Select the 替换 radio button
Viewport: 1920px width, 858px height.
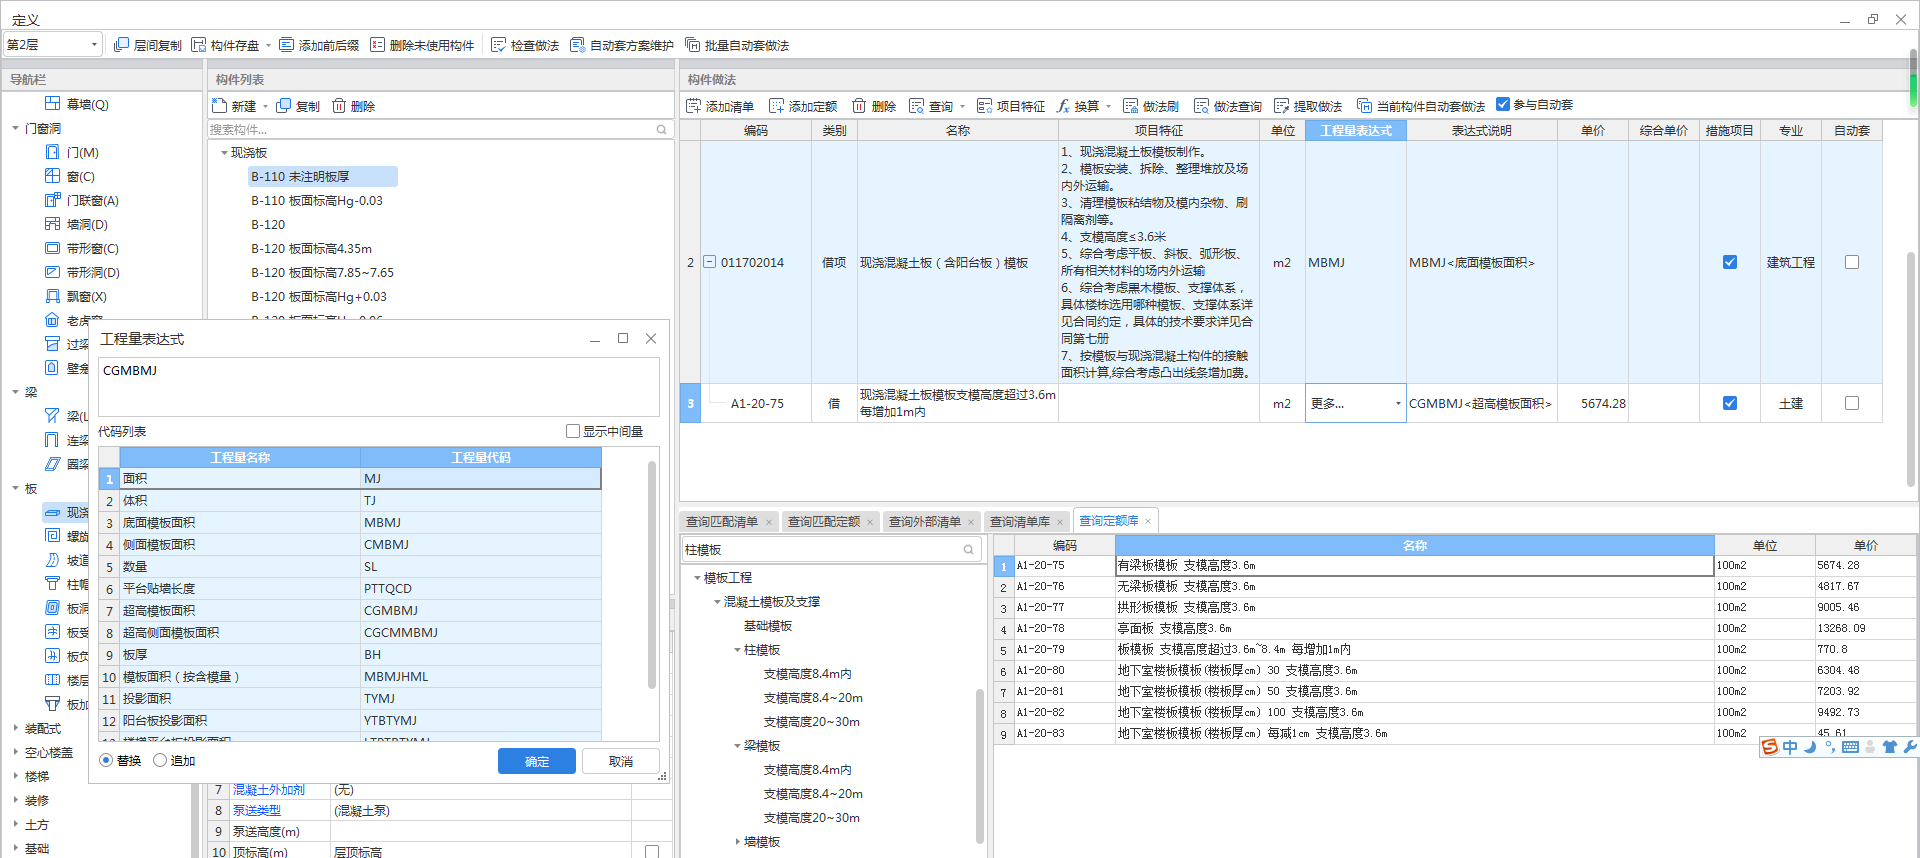coord(106,760)
